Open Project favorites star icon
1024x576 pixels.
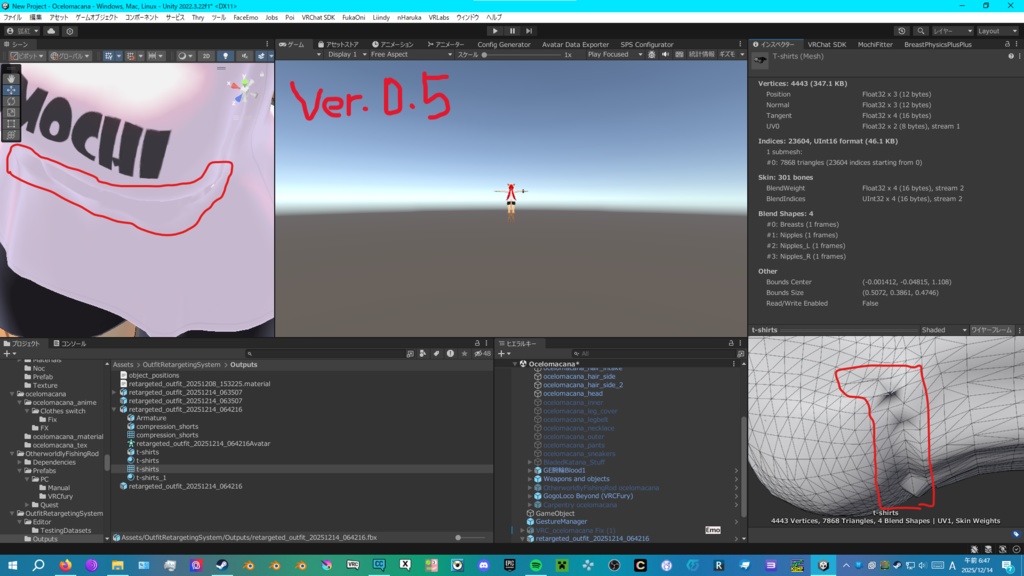pos(464,353)
